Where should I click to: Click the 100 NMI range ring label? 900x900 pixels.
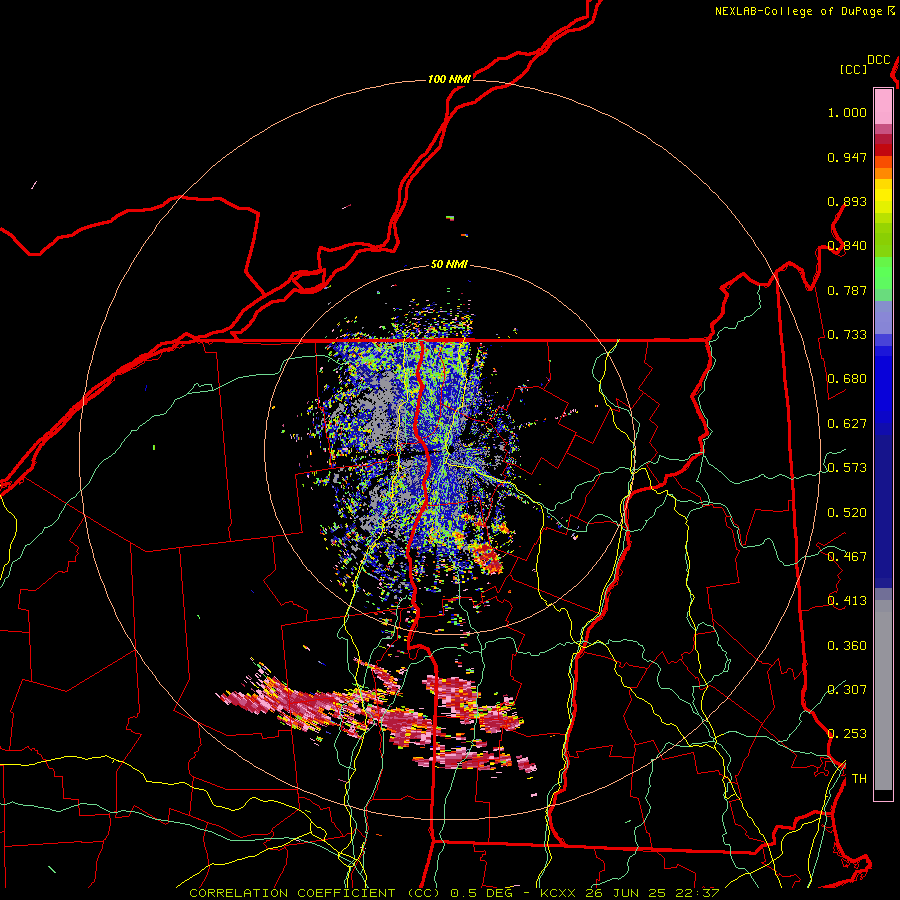[x=449, y=79]
